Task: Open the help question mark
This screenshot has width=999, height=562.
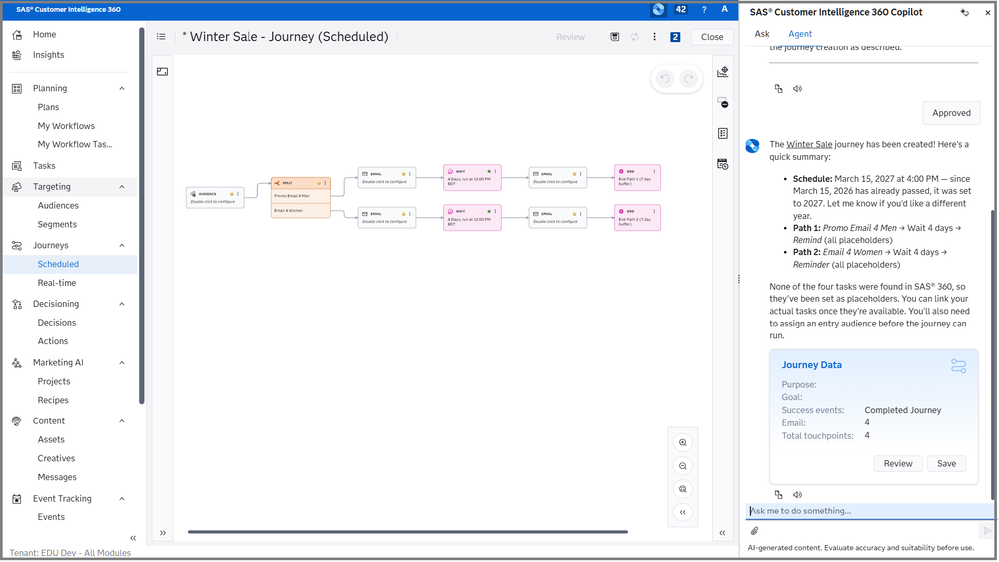Action: [x=704, y=10]
